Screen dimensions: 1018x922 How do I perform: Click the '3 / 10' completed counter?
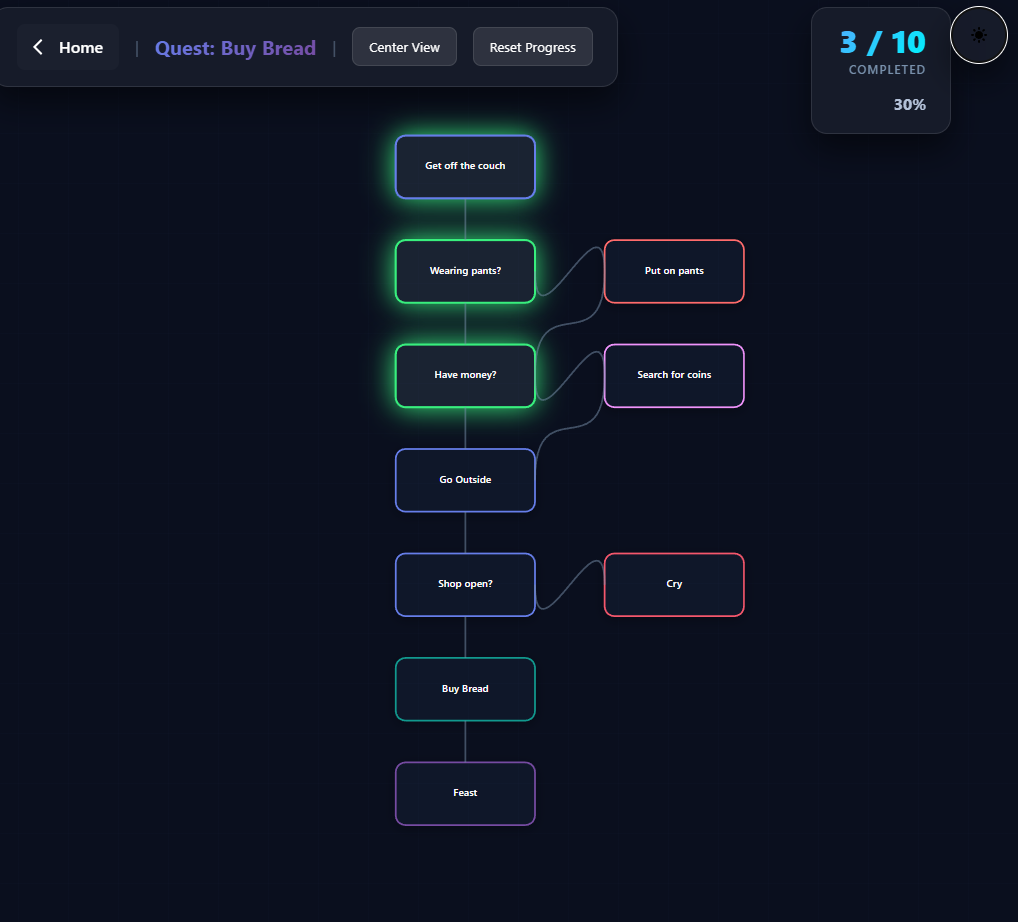click(881, 43)
